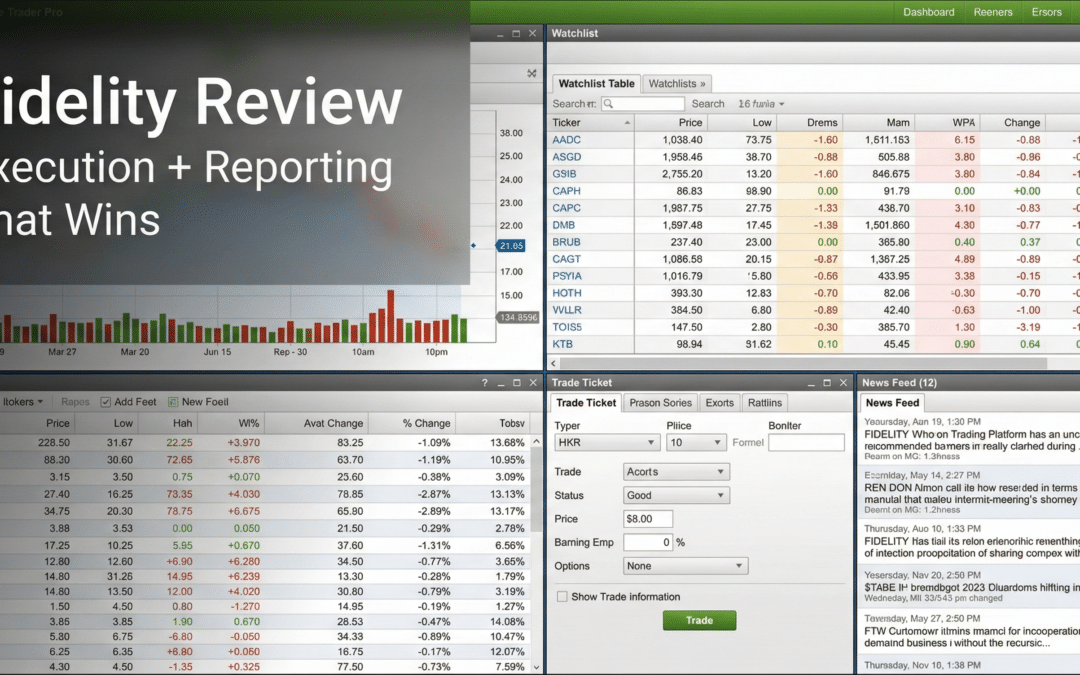Switch to the Watchlist Table tab

596,83
